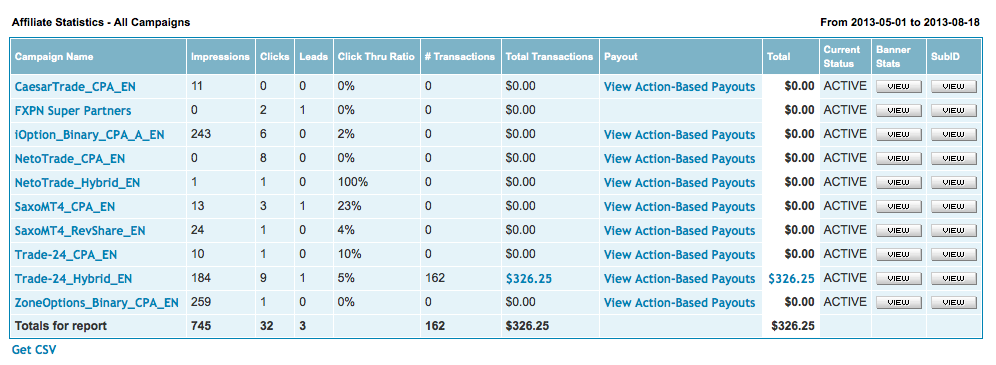View Action-Based Payouts for iOption_Binary_CPA_A_EN

tap(679, 135)
